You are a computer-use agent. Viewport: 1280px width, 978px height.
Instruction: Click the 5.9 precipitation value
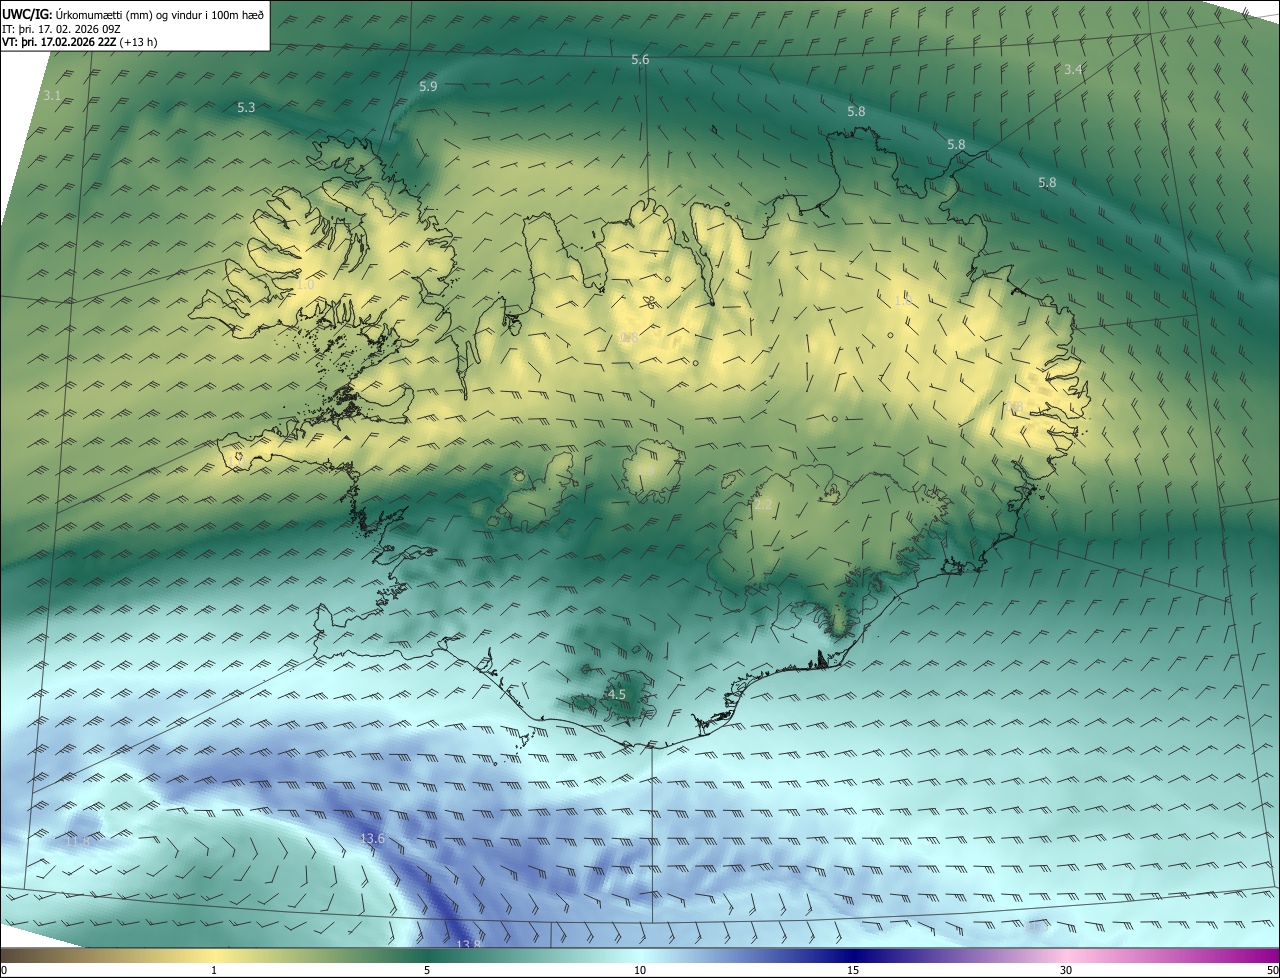[x=428, y=87]
